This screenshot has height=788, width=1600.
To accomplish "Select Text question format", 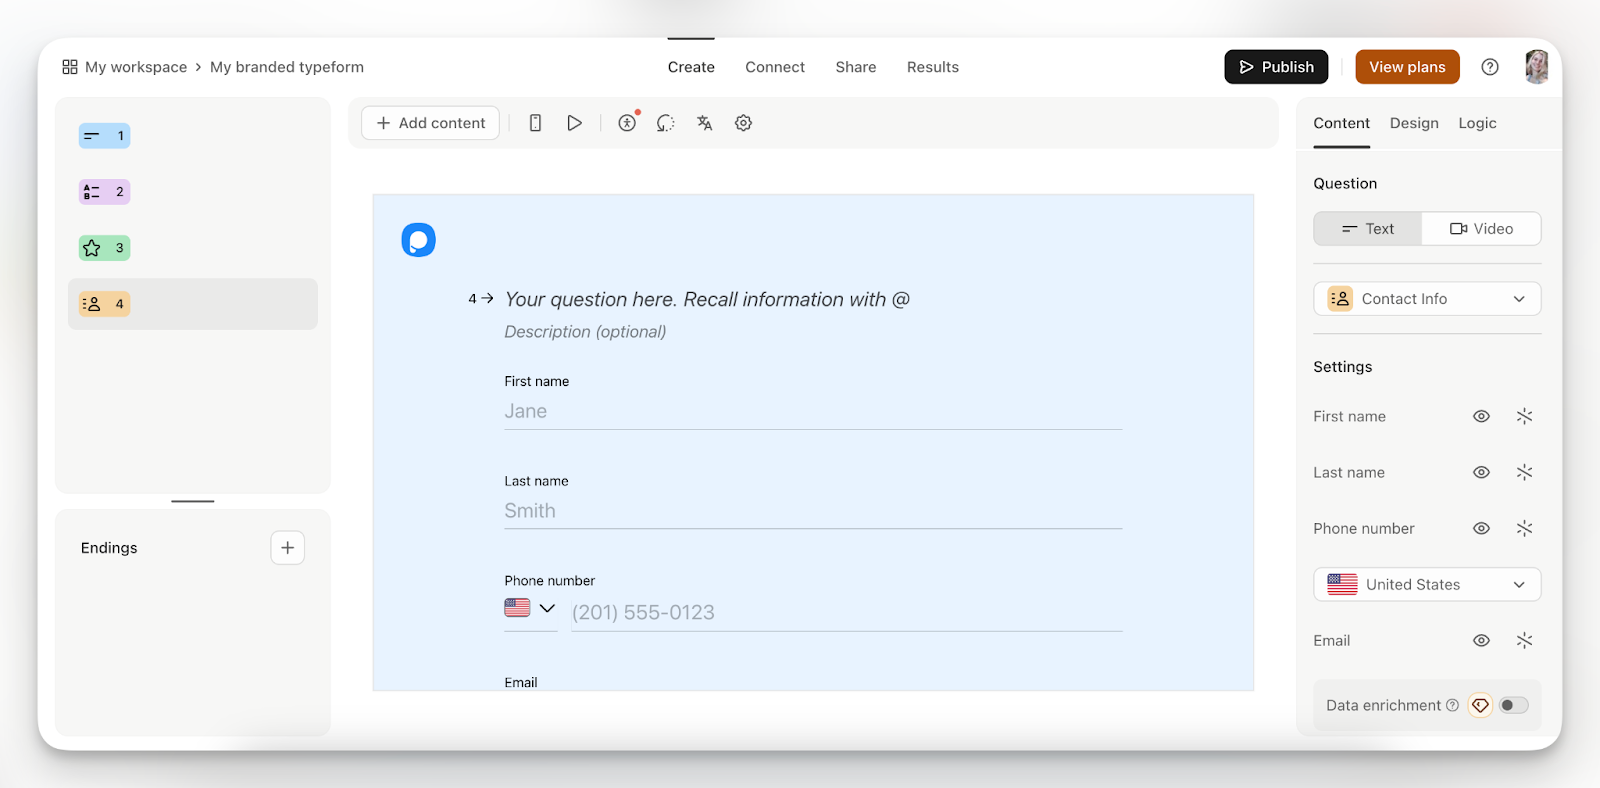I will (x=1368, y=229).
